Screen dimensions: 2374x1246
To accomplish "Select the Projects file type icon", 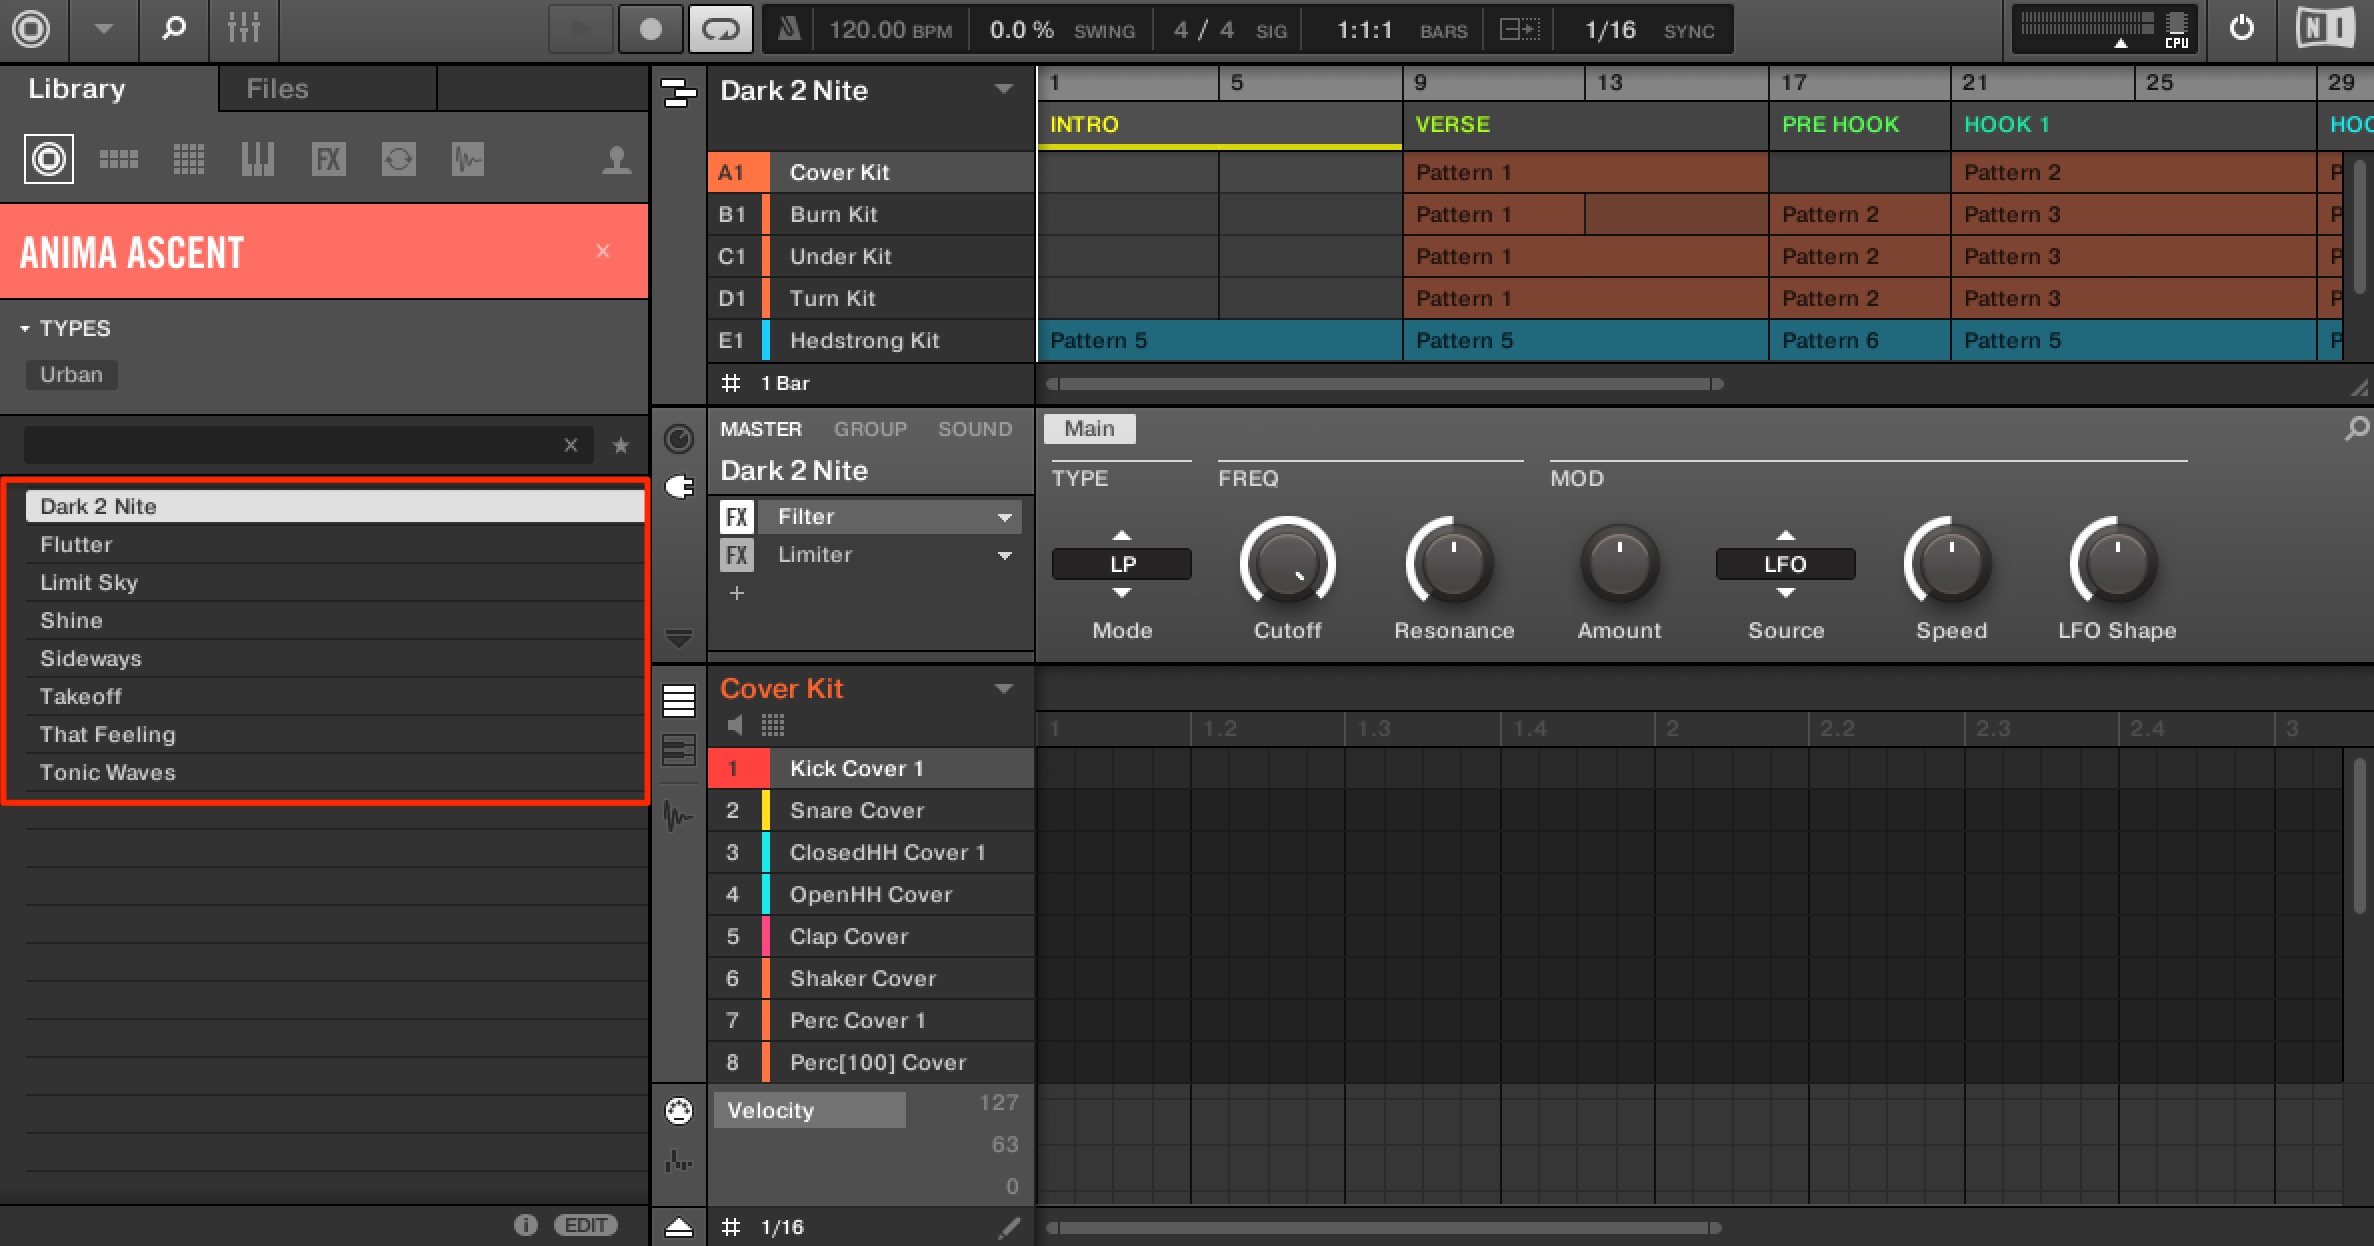I will (x=49, y=159).
